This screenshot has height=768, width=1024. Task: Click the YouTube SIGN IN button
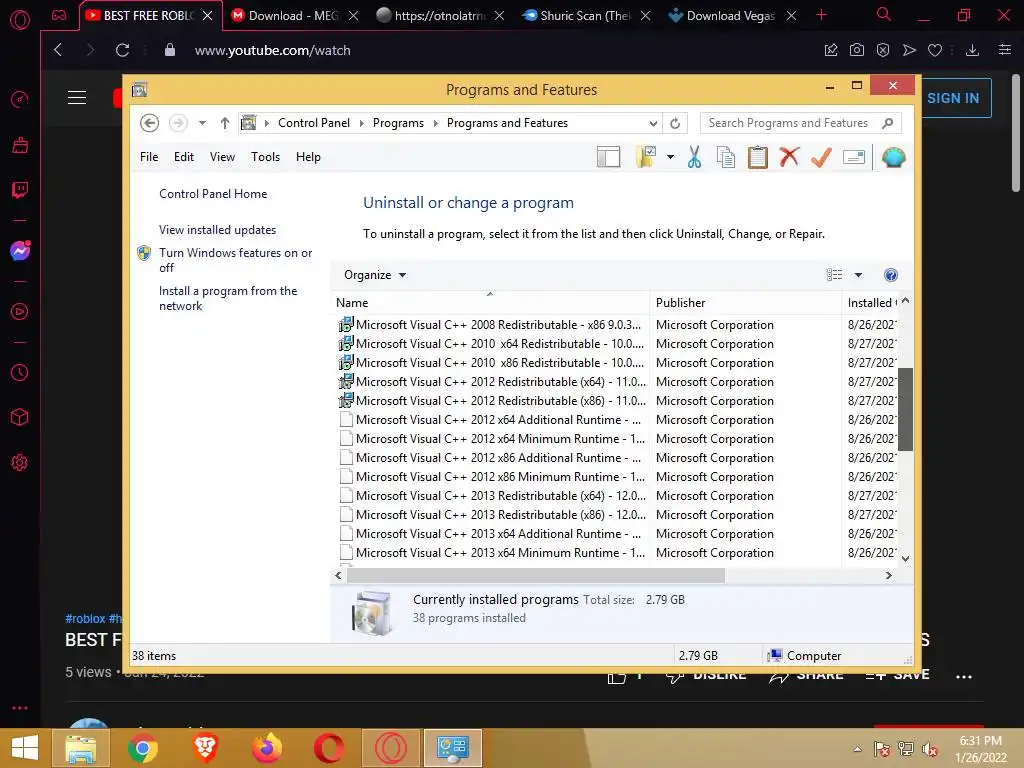click(x=955, y=98)
